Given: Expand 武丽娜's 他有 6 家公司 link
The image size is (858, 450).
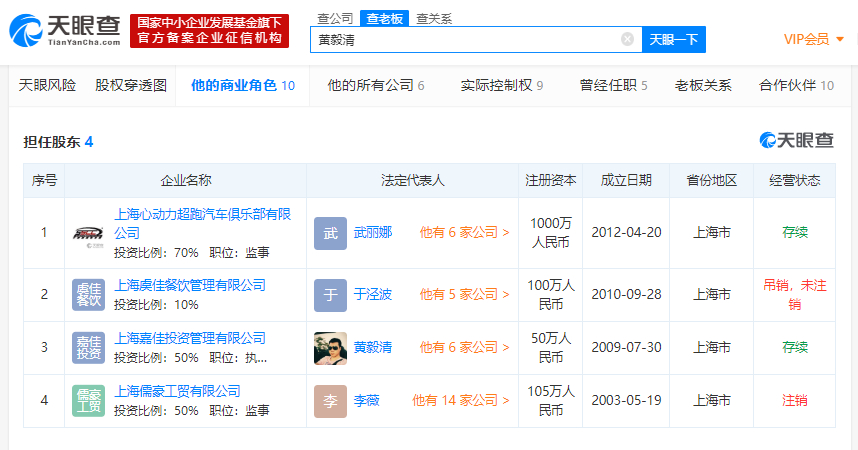Looking at the screenshot, I should [x=464, y=233].
